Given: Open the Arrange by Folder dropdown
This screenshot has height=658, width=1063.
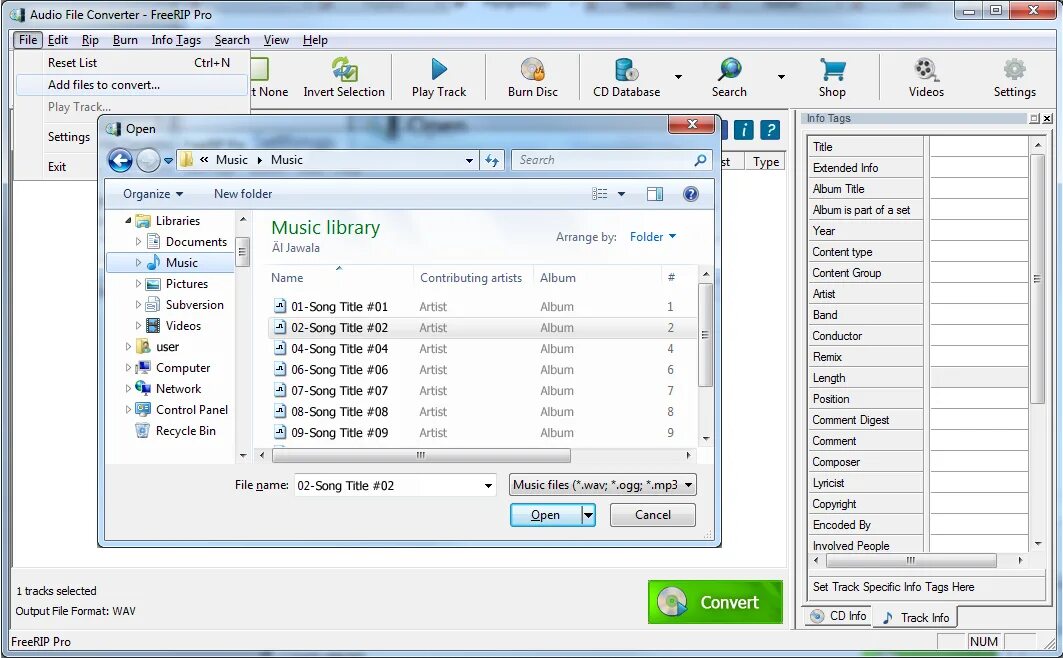Looking at the screenshot, I should coord(653,237).
